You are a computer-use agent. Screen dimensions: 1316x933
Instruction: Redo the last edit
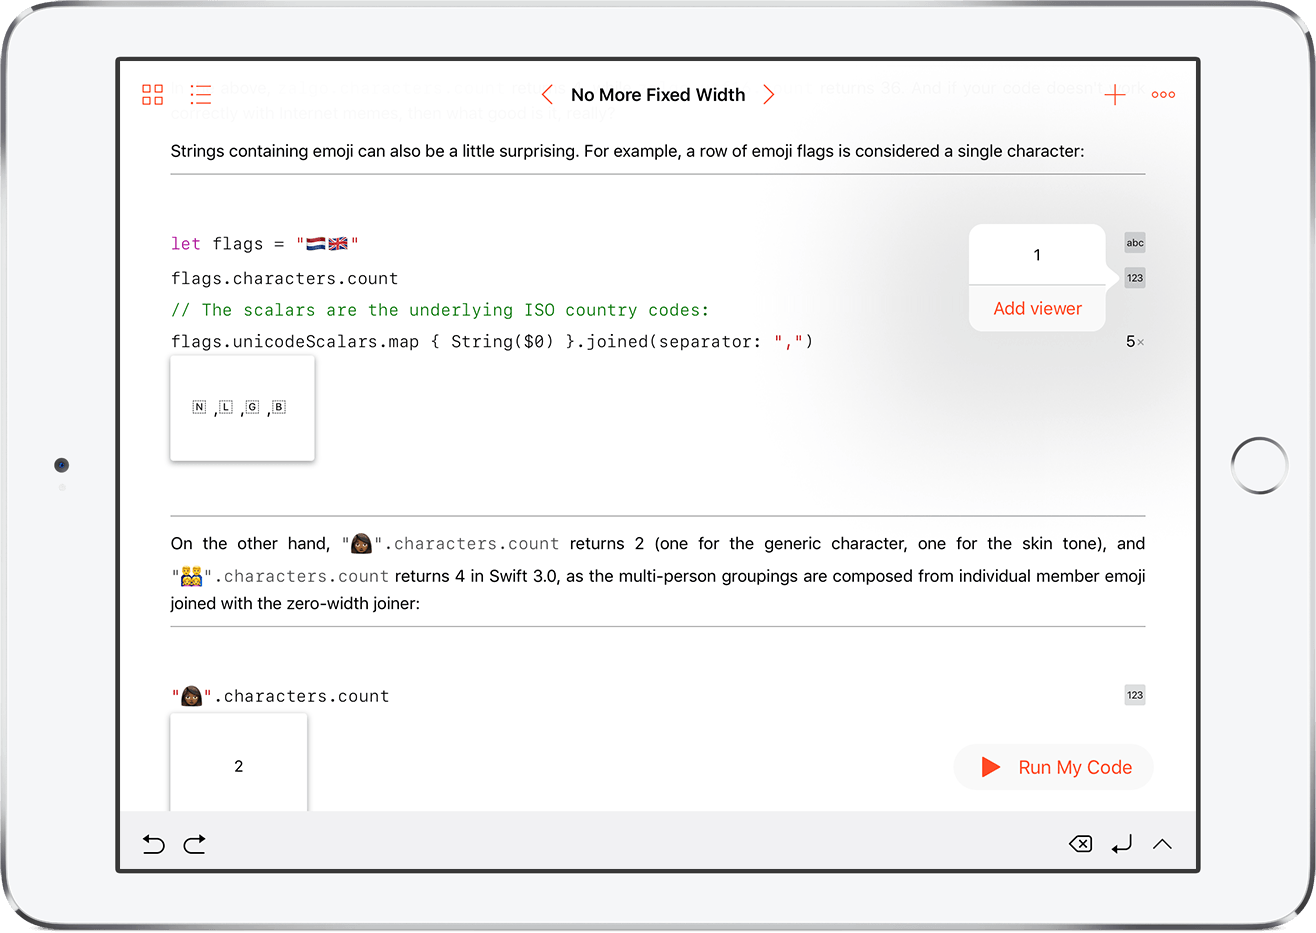pos(195,844)
